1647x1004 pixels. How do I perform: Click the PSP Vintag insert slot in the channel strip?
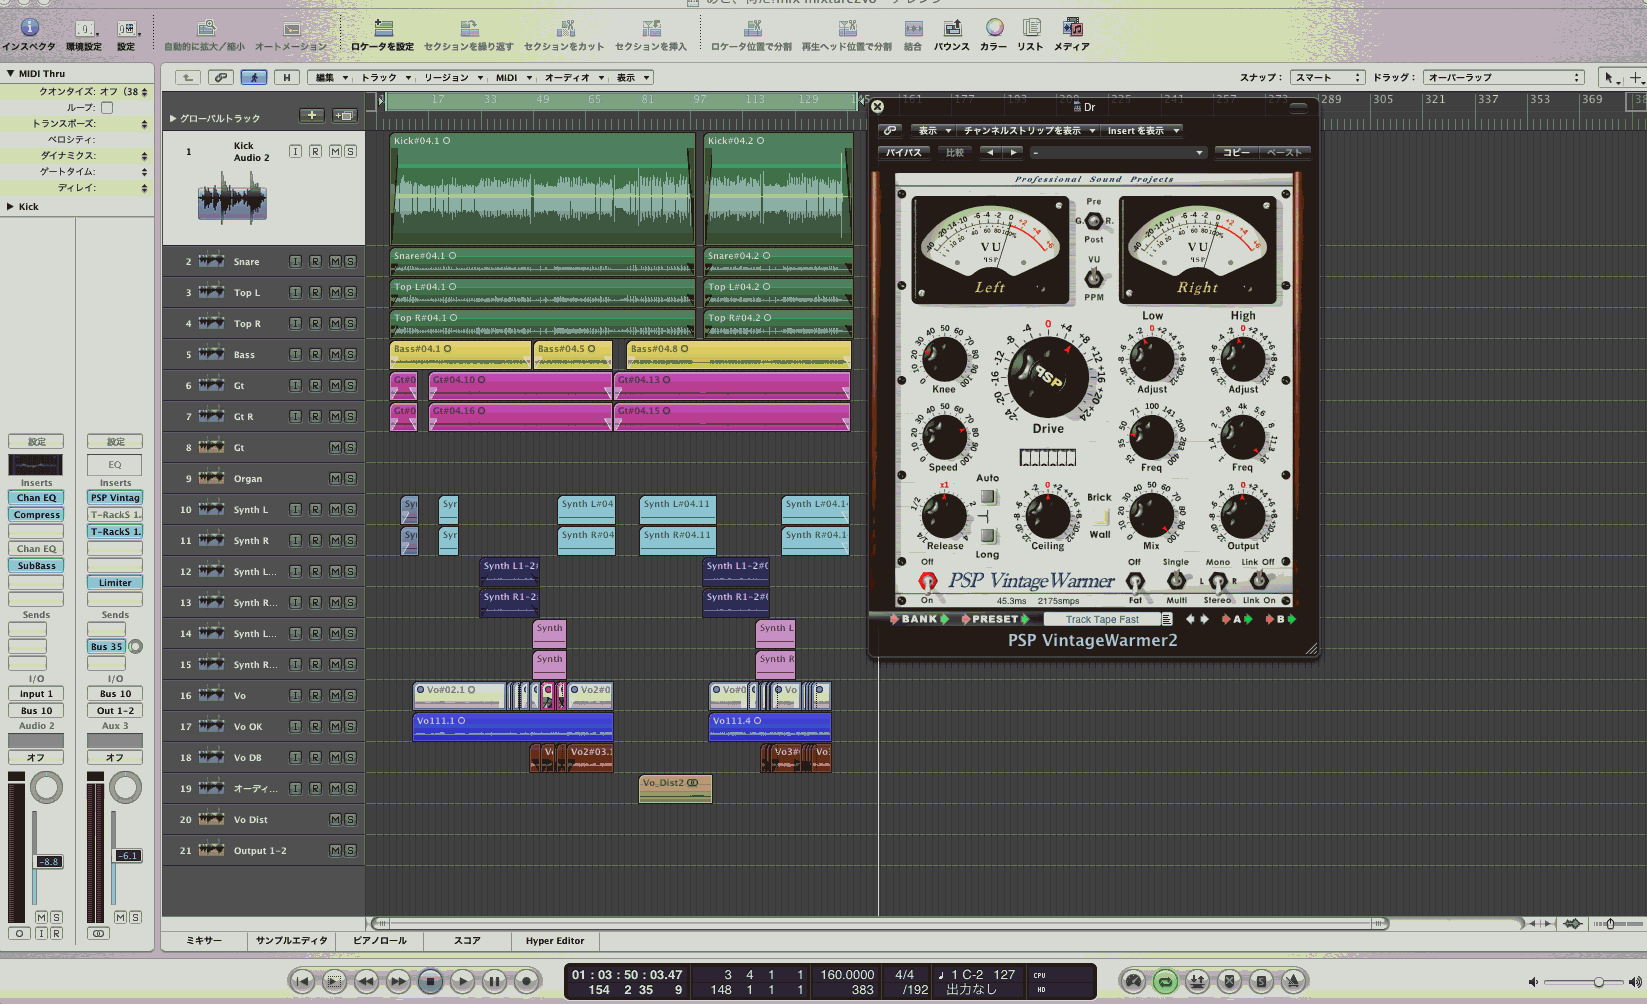pos(115,497)
